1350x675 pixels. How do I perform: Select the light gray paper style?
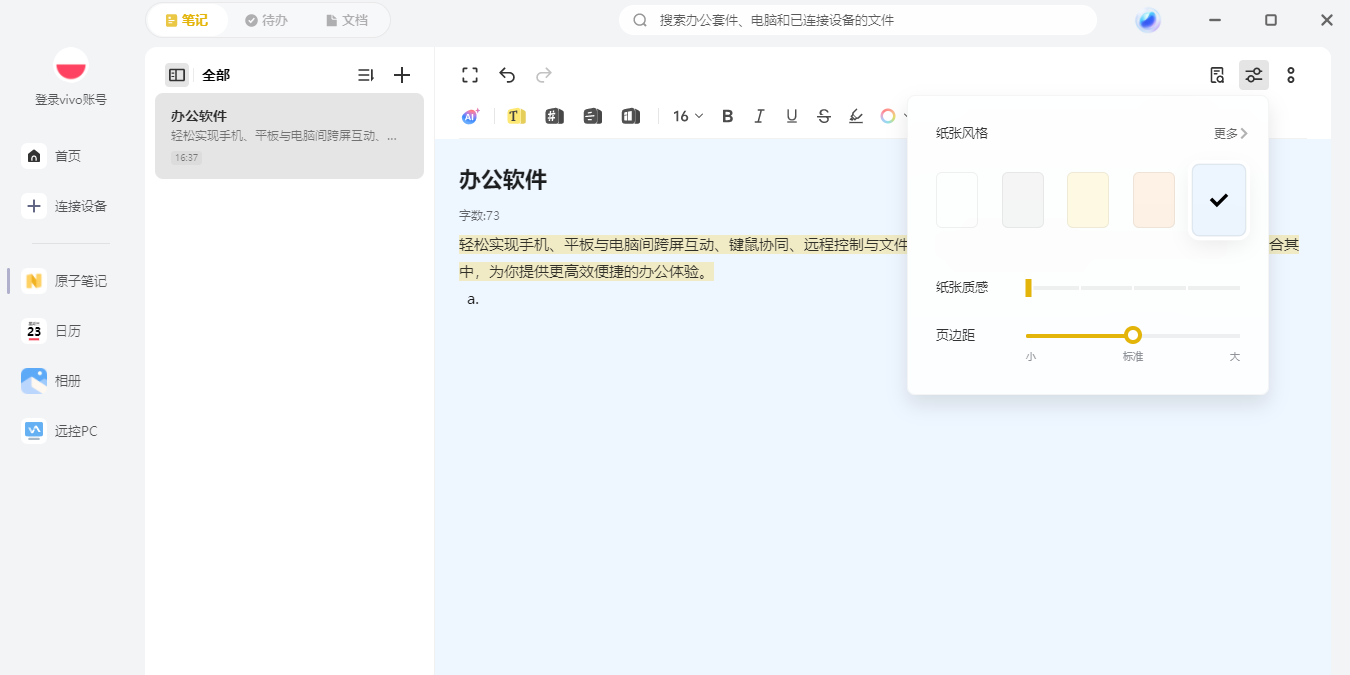click(1023, 200)
